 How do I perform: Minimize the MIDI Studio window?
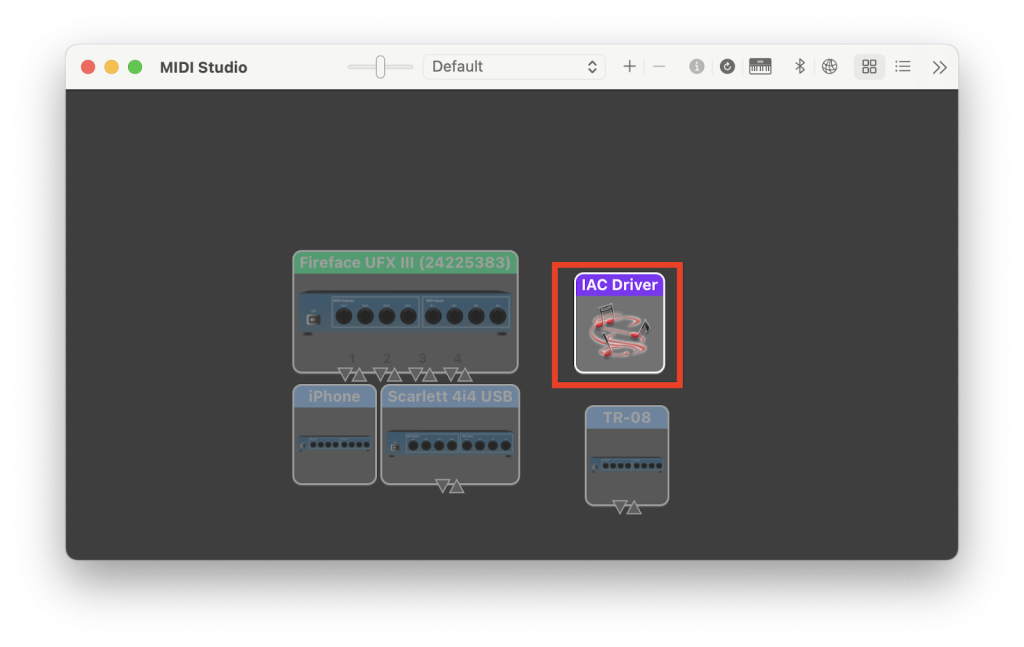pyautogui.click(x=112, y=67)
